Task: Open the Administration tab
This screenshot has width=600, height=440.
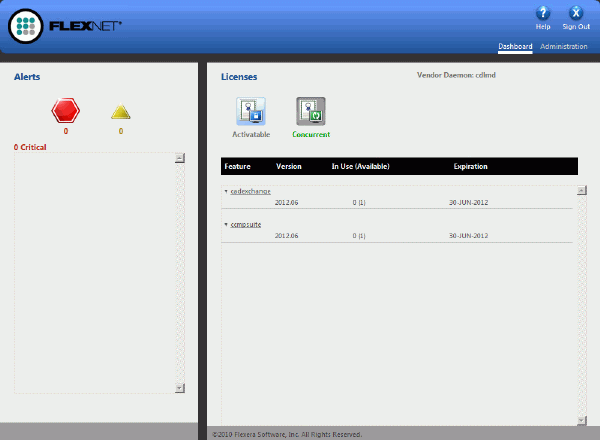Action: [564, 46]
